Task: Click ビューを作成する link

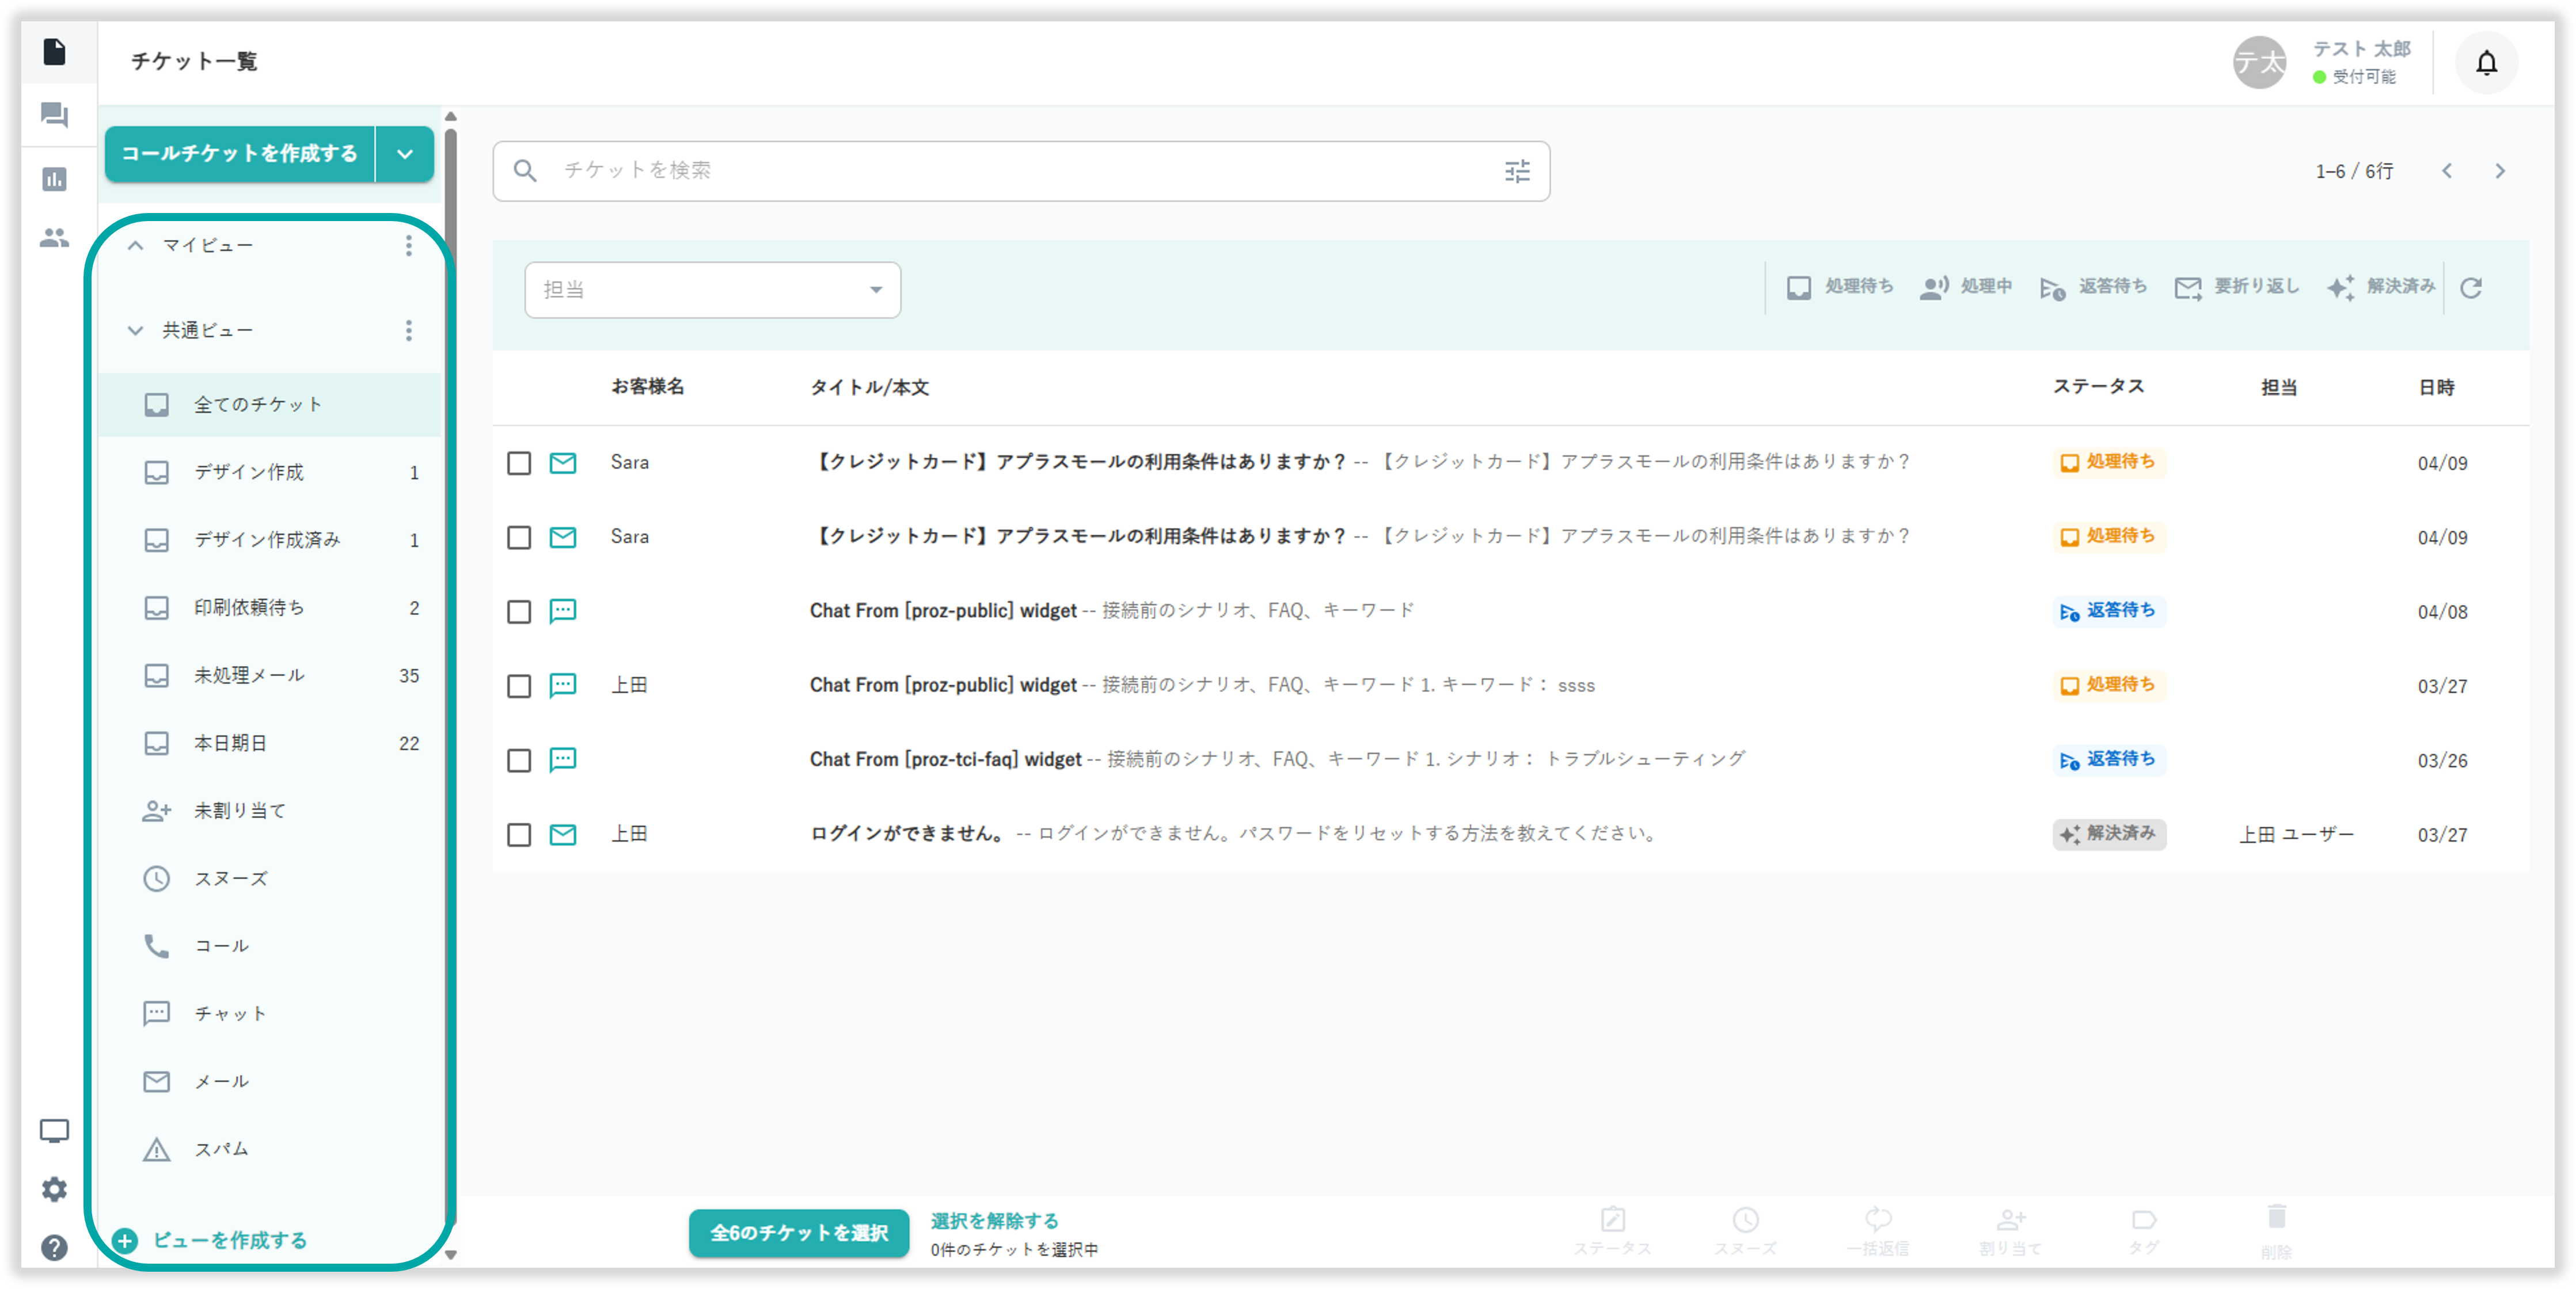Action: pos(229,1240)
